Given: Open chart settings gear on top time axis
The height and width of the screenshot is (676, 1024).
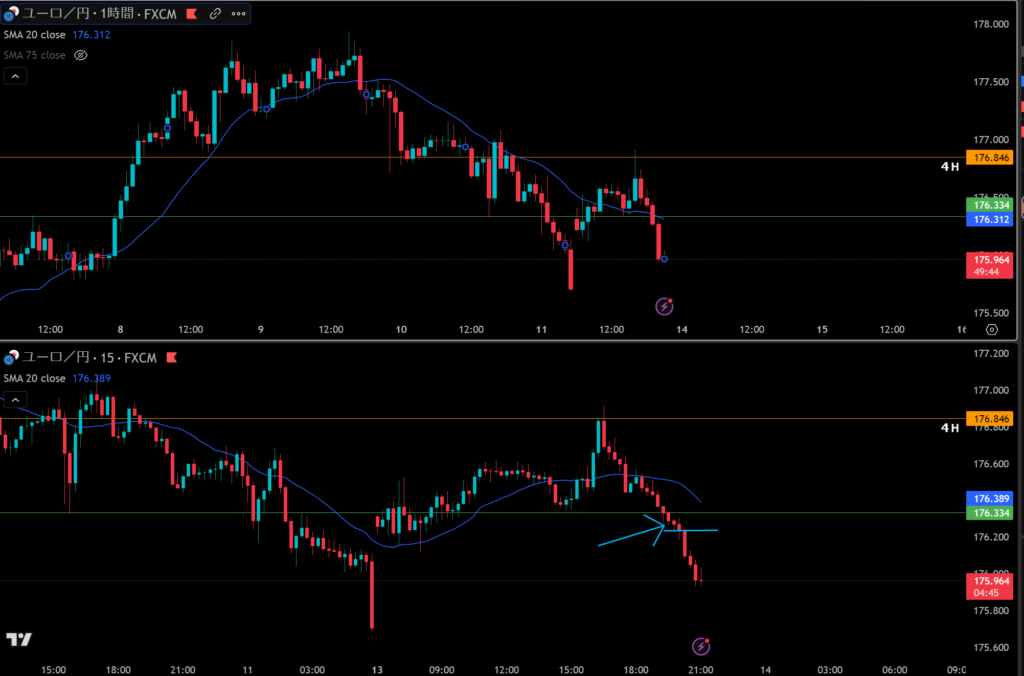Looking at the screenshot, I should click(990, 329).
